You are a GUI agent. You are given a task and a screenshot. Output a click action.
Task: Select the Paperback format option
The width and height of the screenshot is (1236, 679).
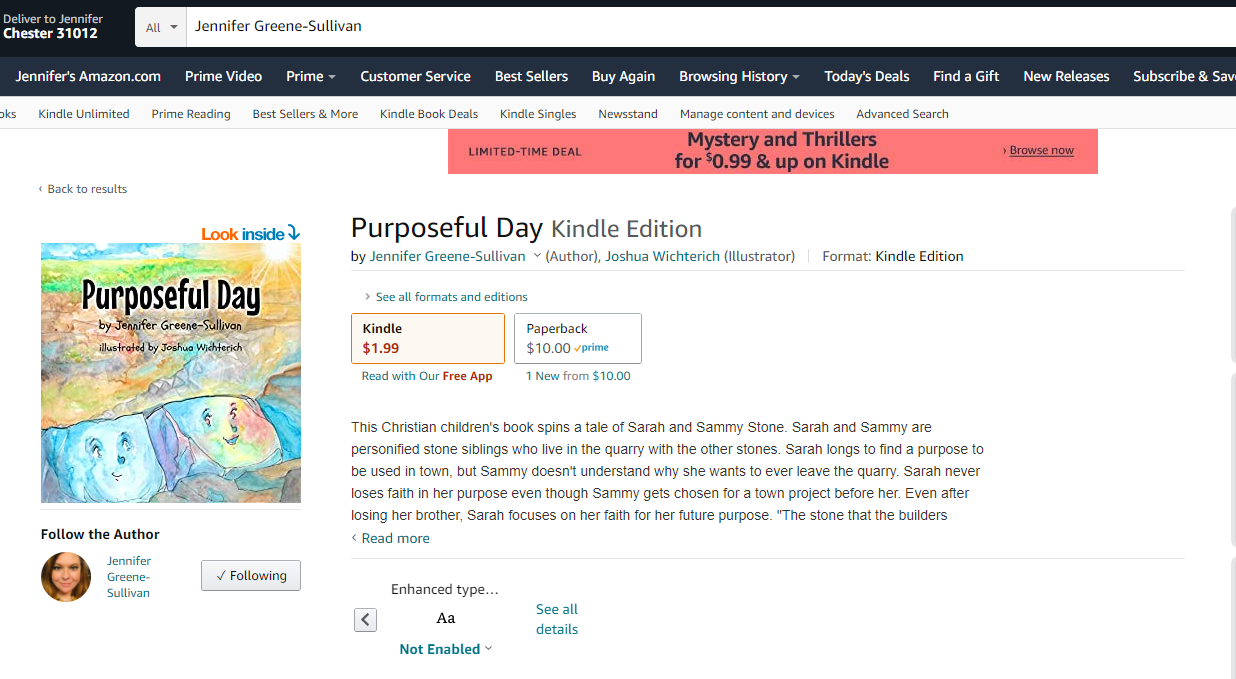click(x=577, y=338)
